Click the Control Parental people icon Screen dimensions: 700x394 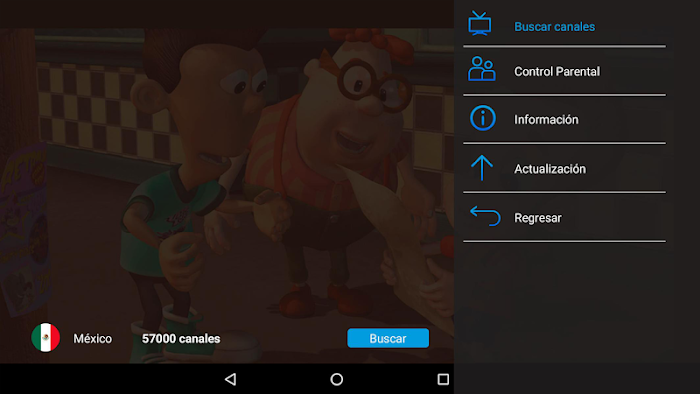pyautogui.click(x=482, y=69)
